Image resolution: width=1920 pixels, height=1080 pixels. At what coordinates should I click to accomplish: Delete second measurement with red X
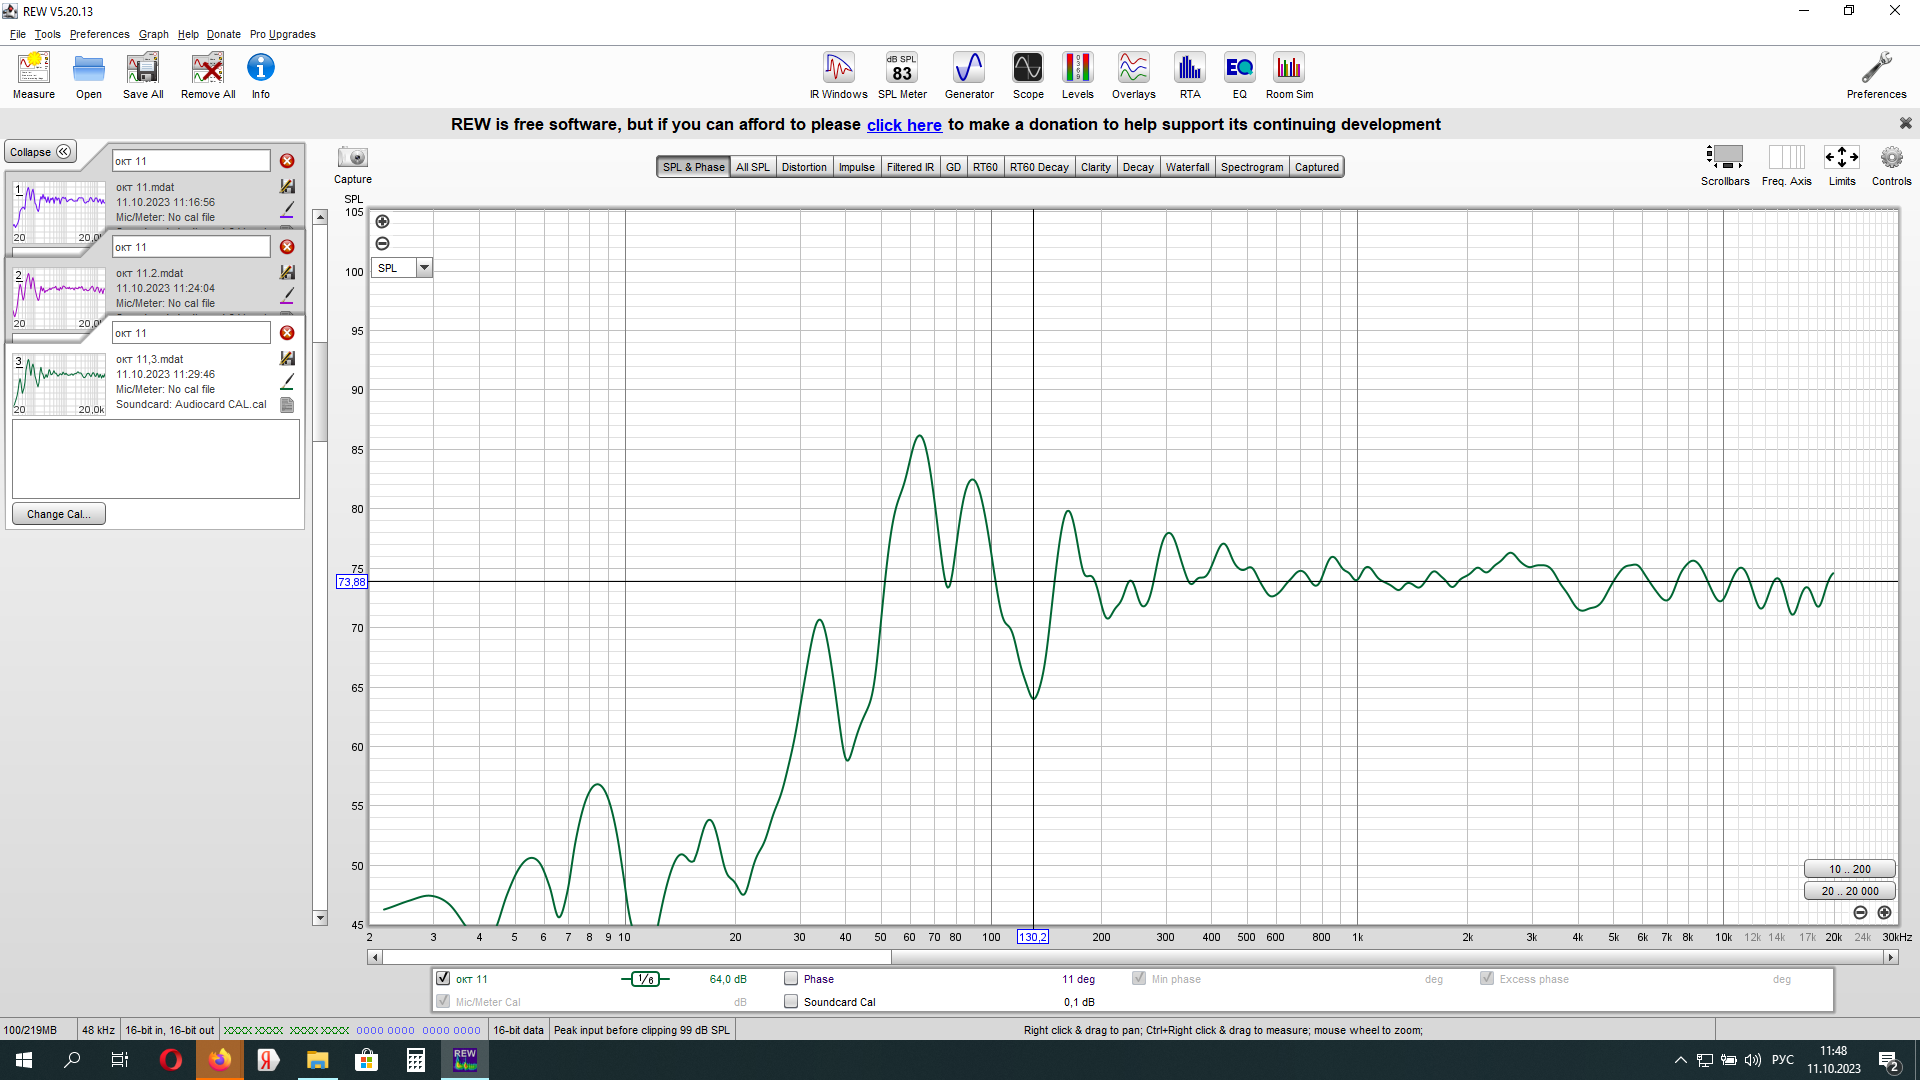287,247
